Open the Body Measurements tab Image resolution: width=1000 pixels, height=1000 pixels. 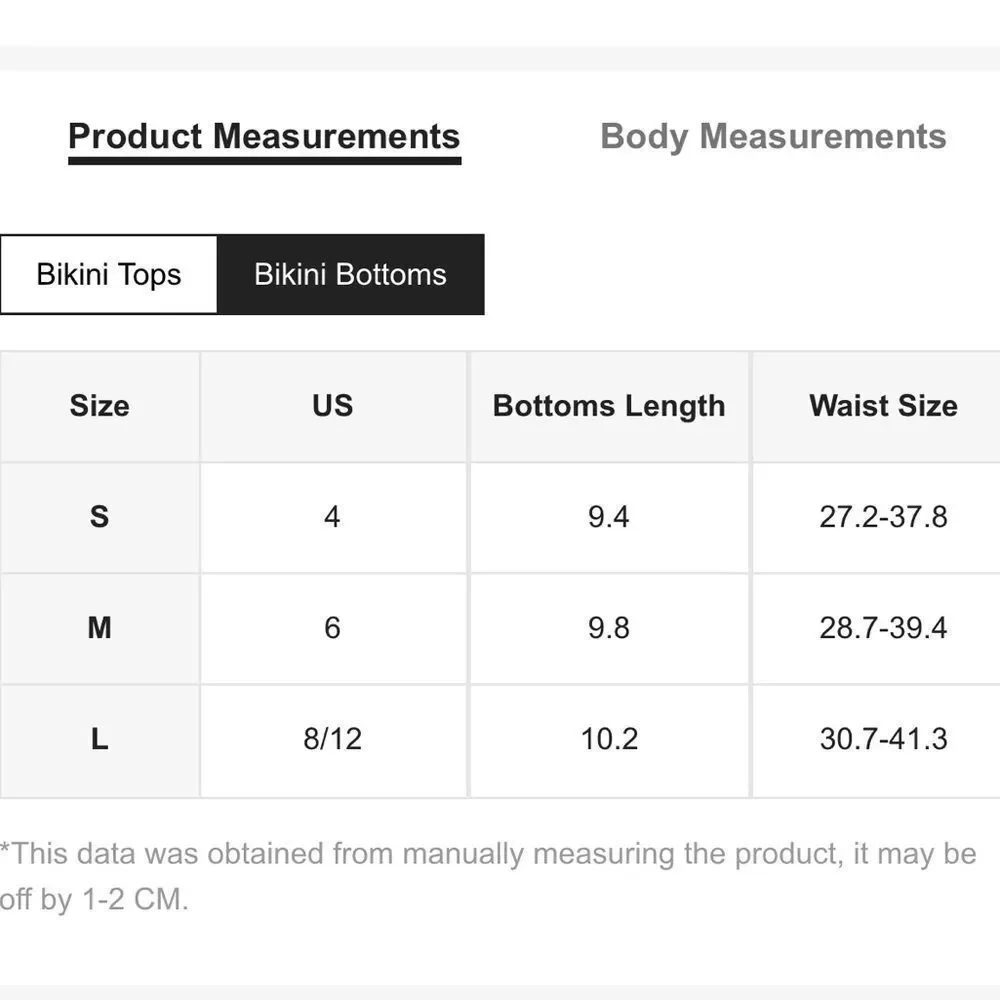tap(773, 136)
